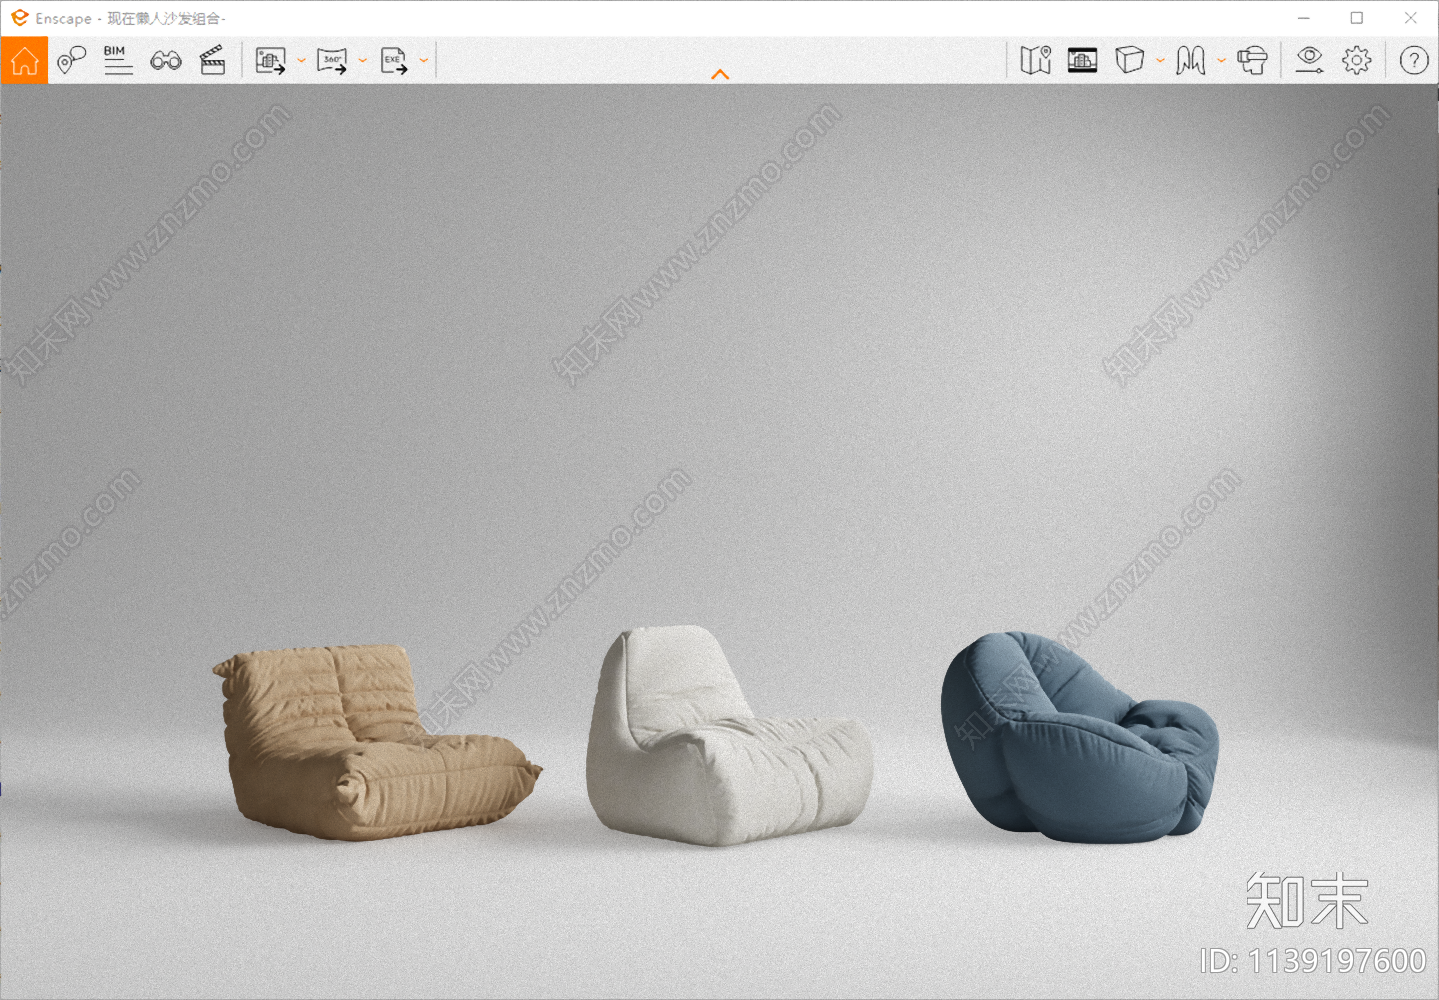Click the orange Home button
The image size is (1439, 1000).
point(24,60)
